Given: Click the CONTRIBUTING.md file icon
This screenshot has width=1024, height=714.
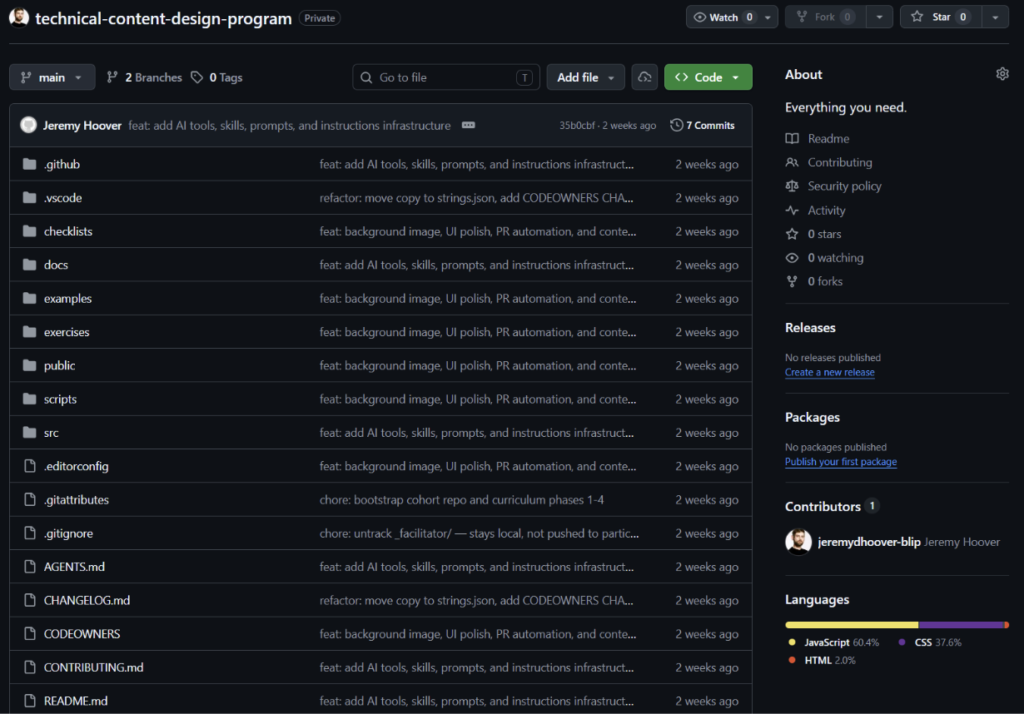Looking at the screenshot, I should point(29,667).
